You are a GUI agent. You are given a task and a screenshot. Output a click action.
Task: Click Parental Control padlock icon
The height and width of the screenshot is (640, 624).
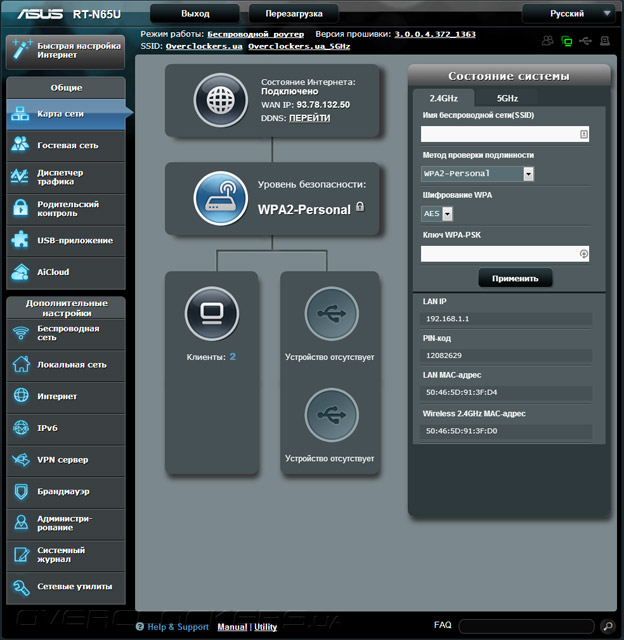click(20, 208)
